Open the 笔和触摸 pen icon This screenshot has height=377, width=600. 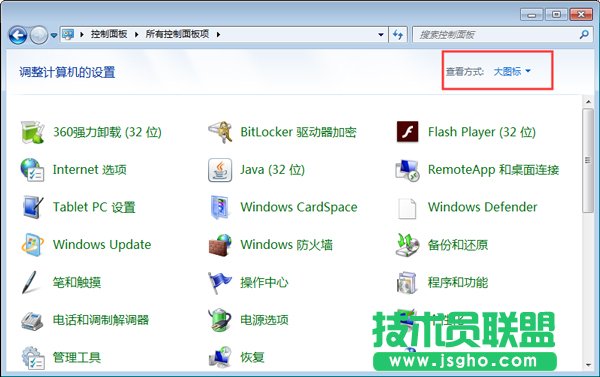click(x=30, y=282)
